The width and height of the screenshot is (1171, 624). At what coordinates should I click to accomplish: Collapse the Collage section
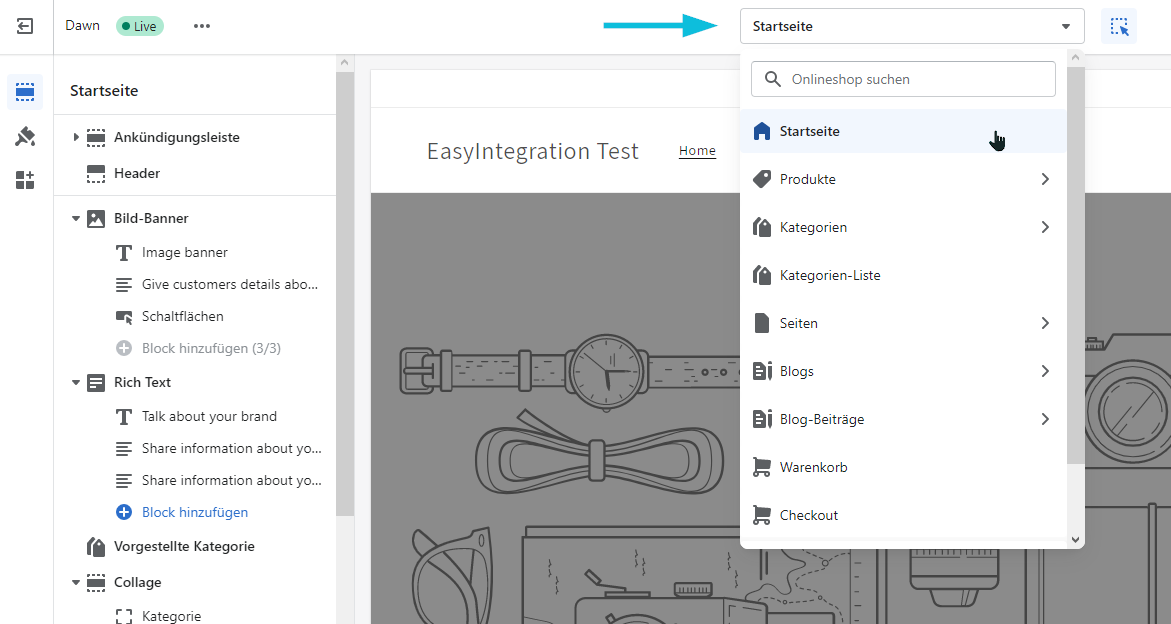pos(75,582)
